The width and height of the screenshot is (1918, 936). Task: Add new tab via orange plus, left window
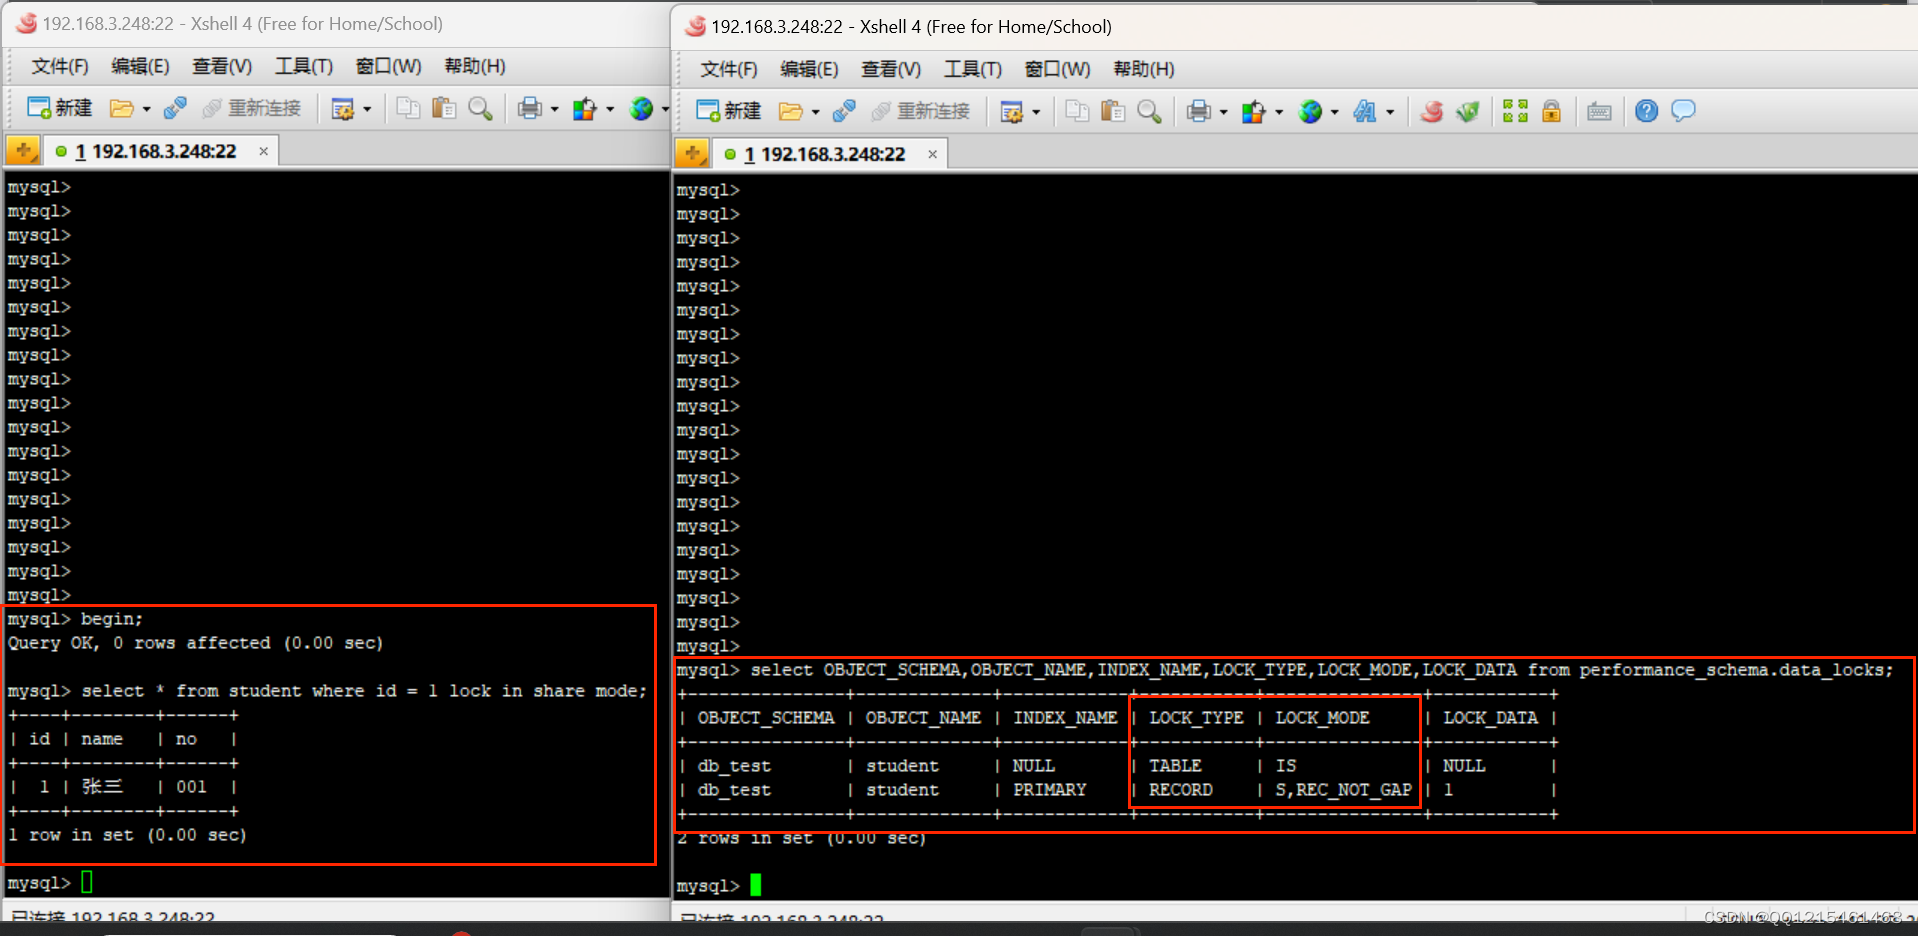(x=23, y=151)
